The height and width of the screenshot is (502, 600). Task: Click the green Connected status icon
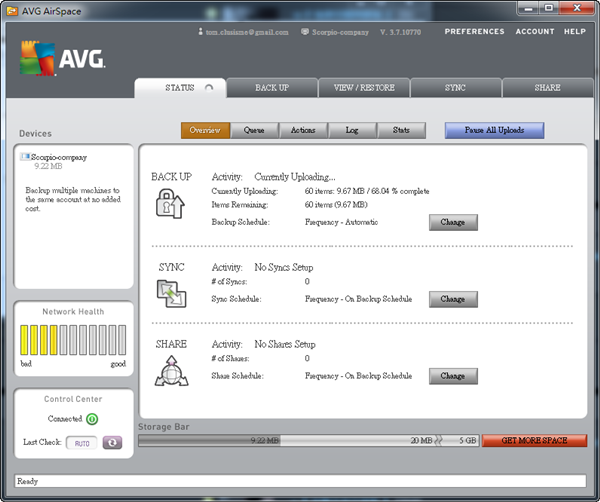pos(92,419)
